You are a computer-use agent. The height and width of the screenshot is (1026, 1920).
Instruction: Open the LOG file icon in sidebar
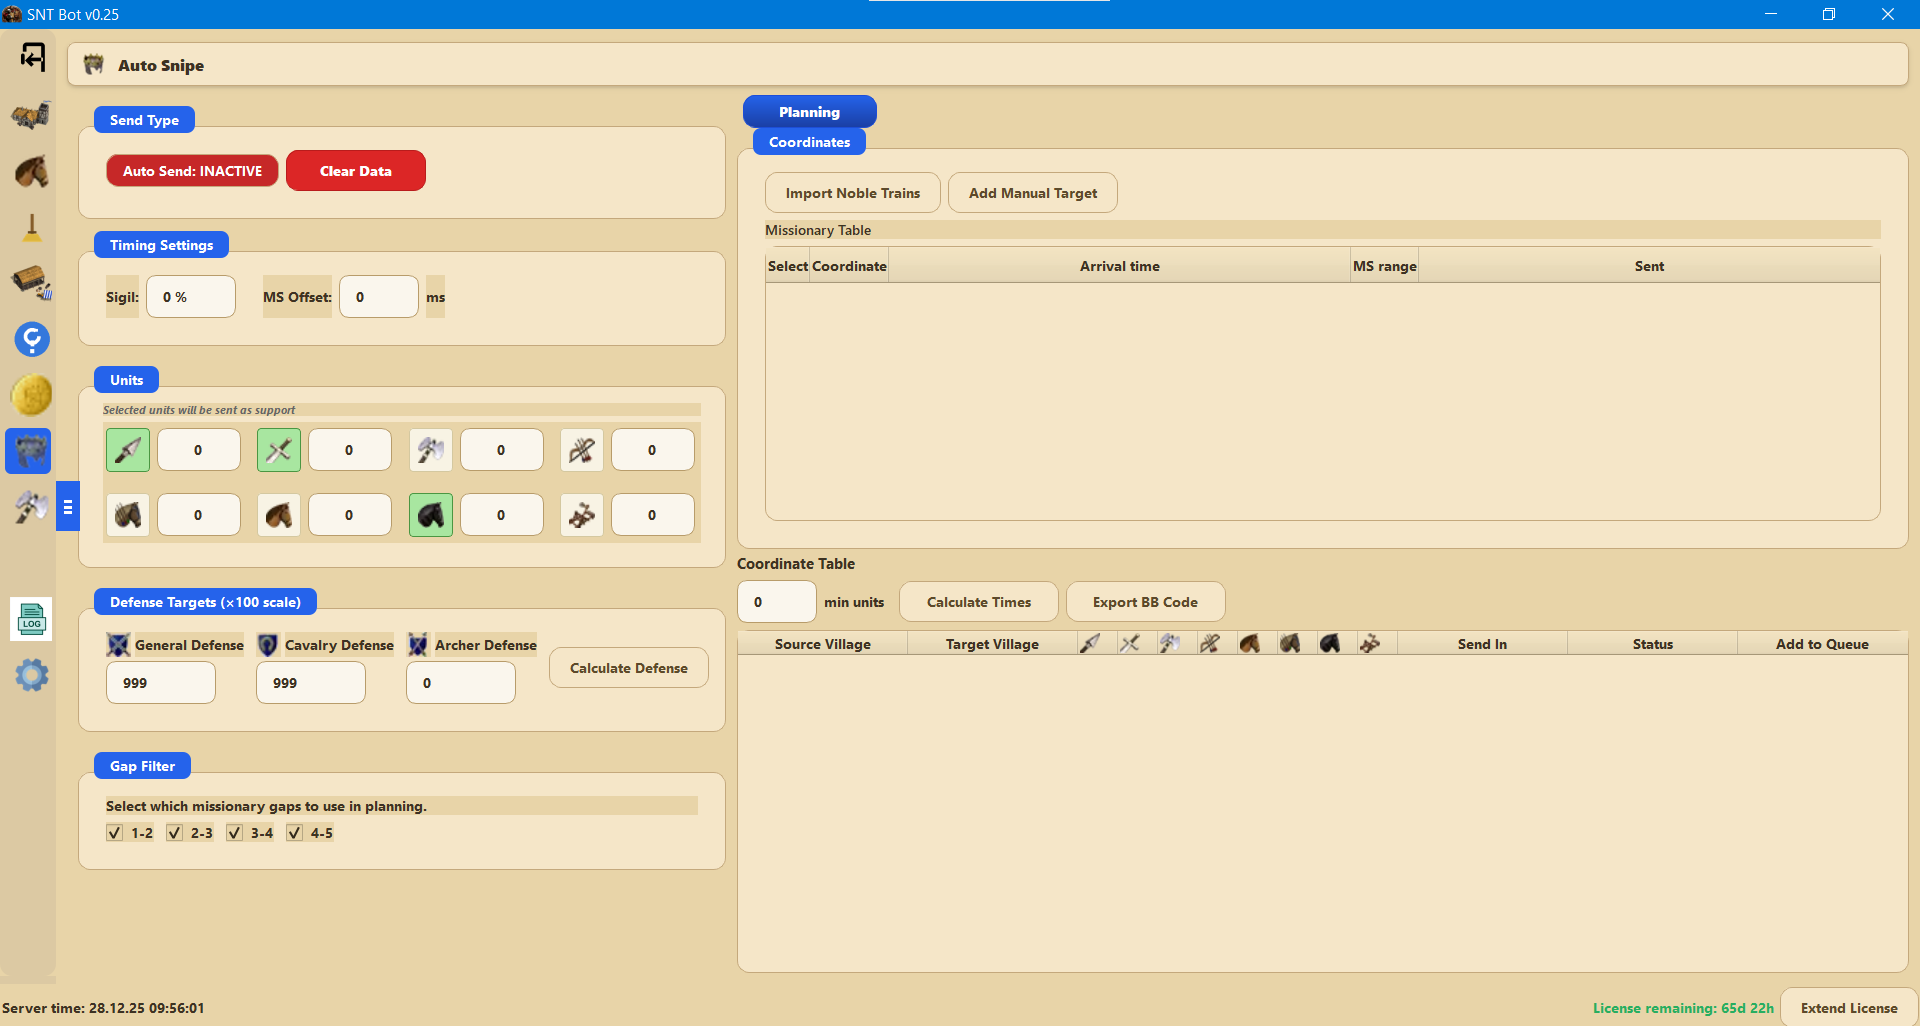coord(31,620)
